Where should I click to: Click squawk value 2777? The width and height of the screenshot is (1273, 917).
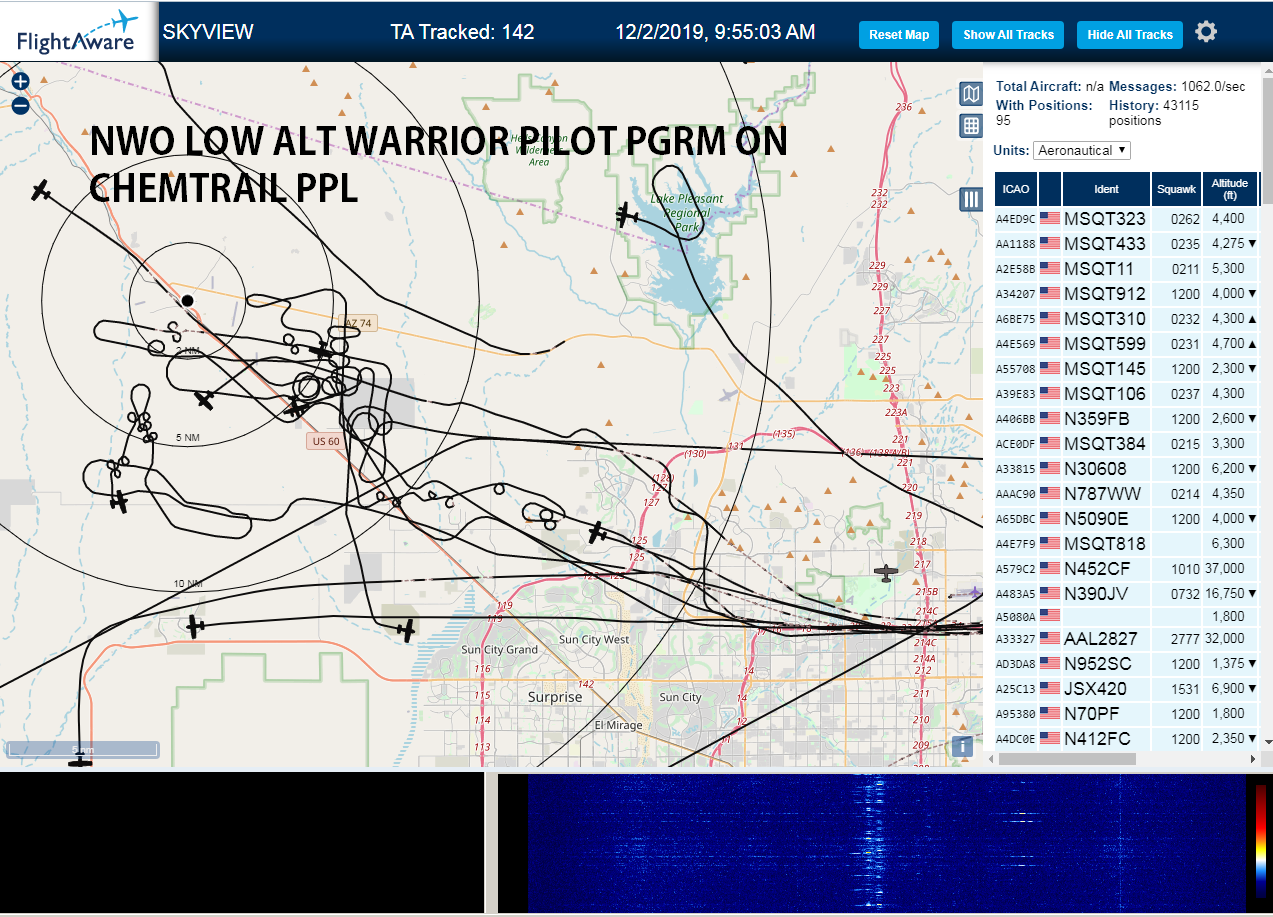(1185, 638)
